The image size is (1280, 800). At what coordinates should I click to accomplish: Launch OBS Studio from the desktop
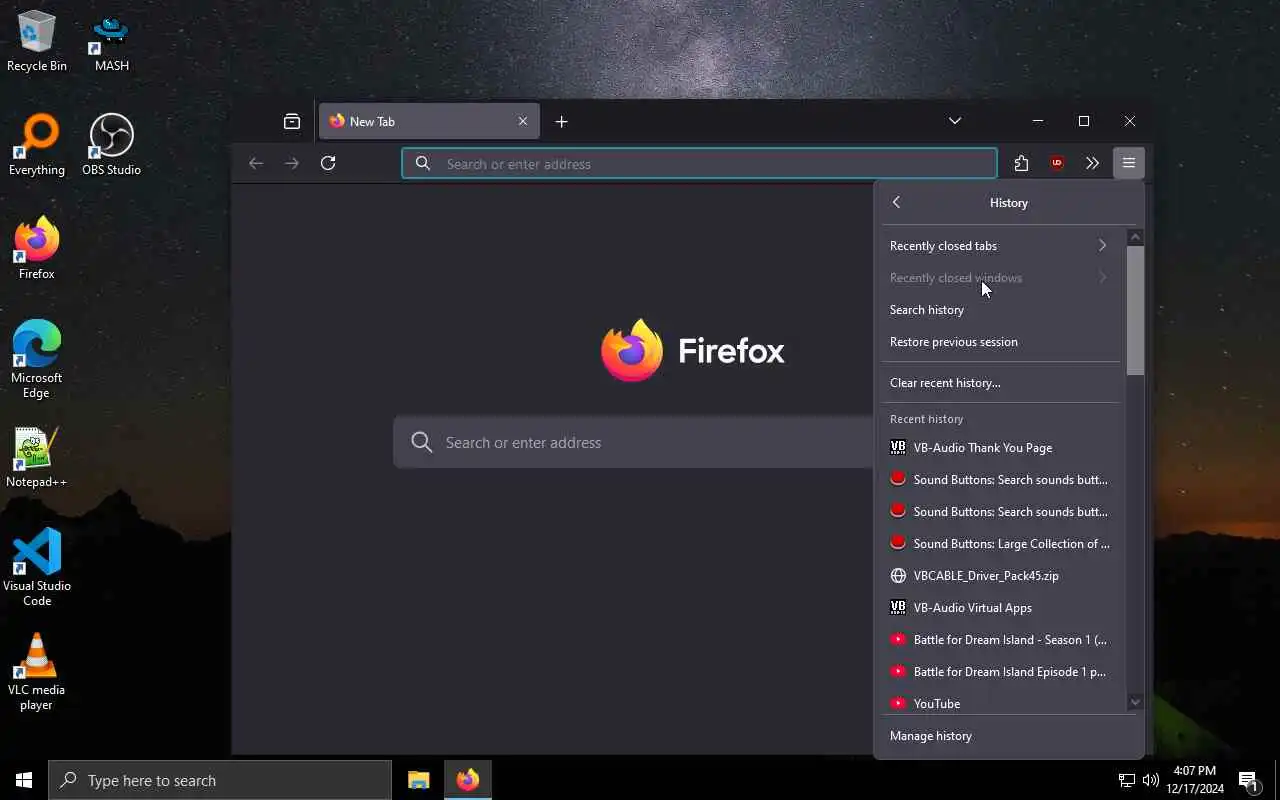click(111, 145)
